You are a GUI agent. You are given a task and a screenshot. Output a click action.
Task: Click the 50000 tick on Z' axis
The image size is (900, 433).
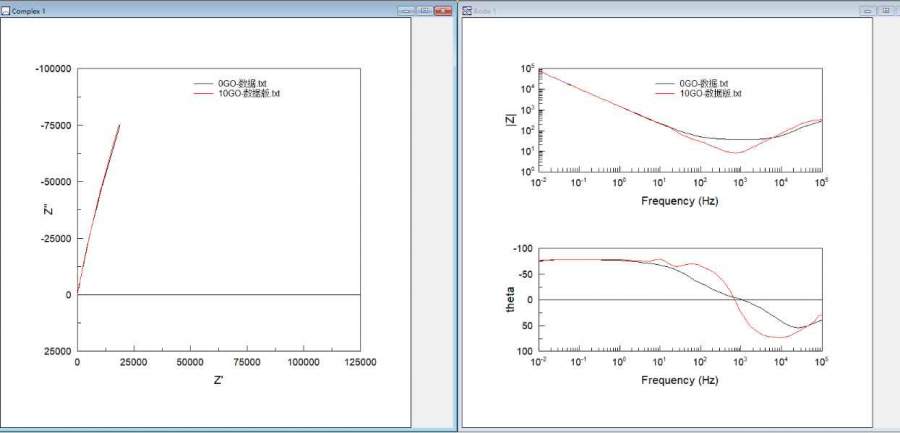[x=191, y=362]
